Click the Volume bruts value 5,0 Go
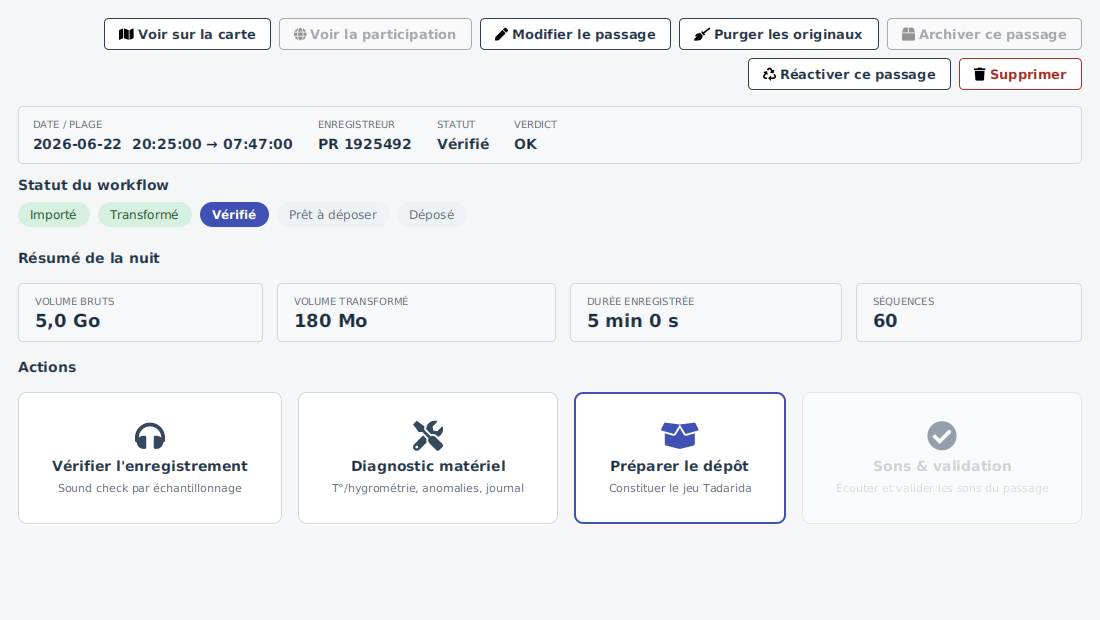 tap(68, 321)
